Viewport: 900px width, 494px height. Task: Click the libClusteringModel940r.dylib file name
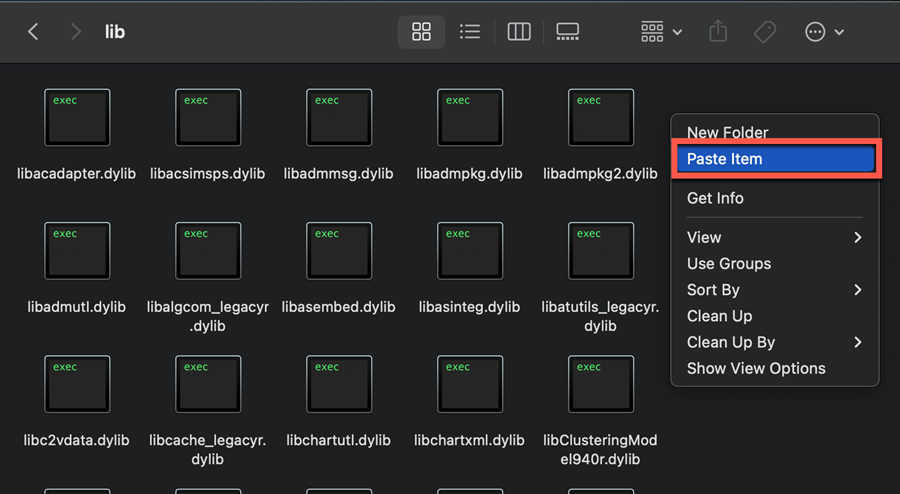point(600,449)
